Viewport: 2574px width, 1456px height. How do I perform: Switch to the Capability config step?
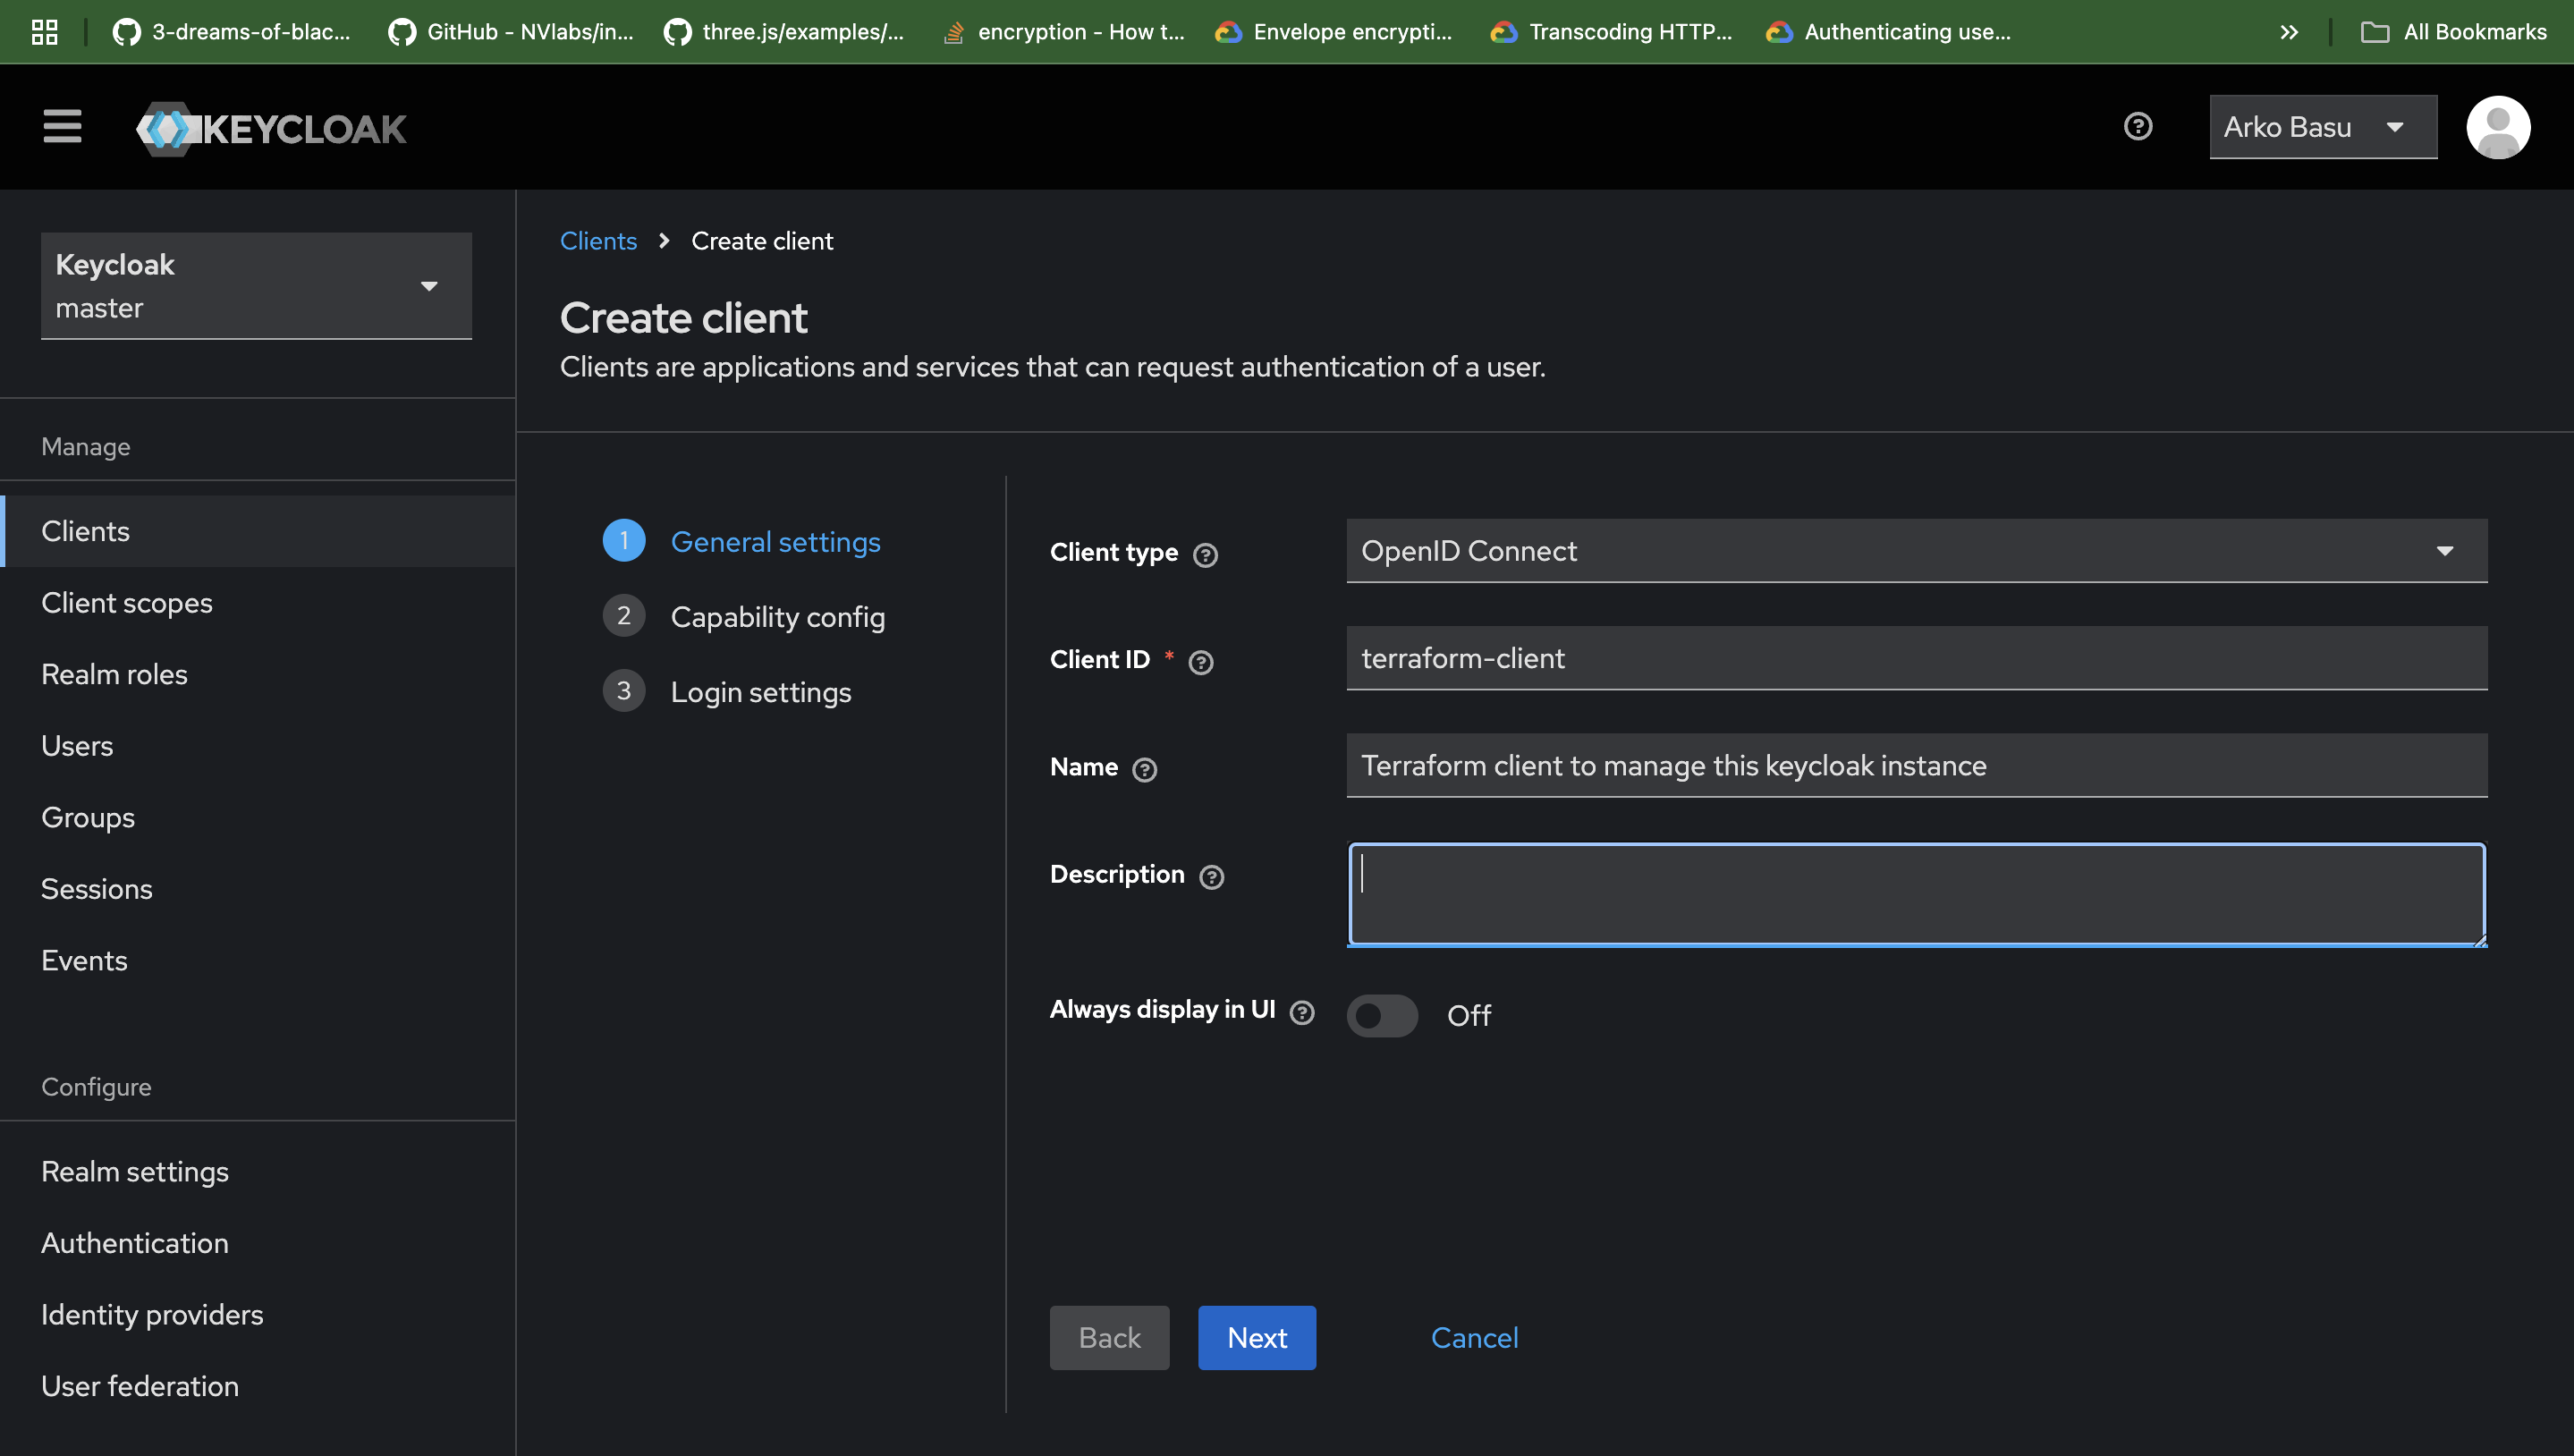778,616
